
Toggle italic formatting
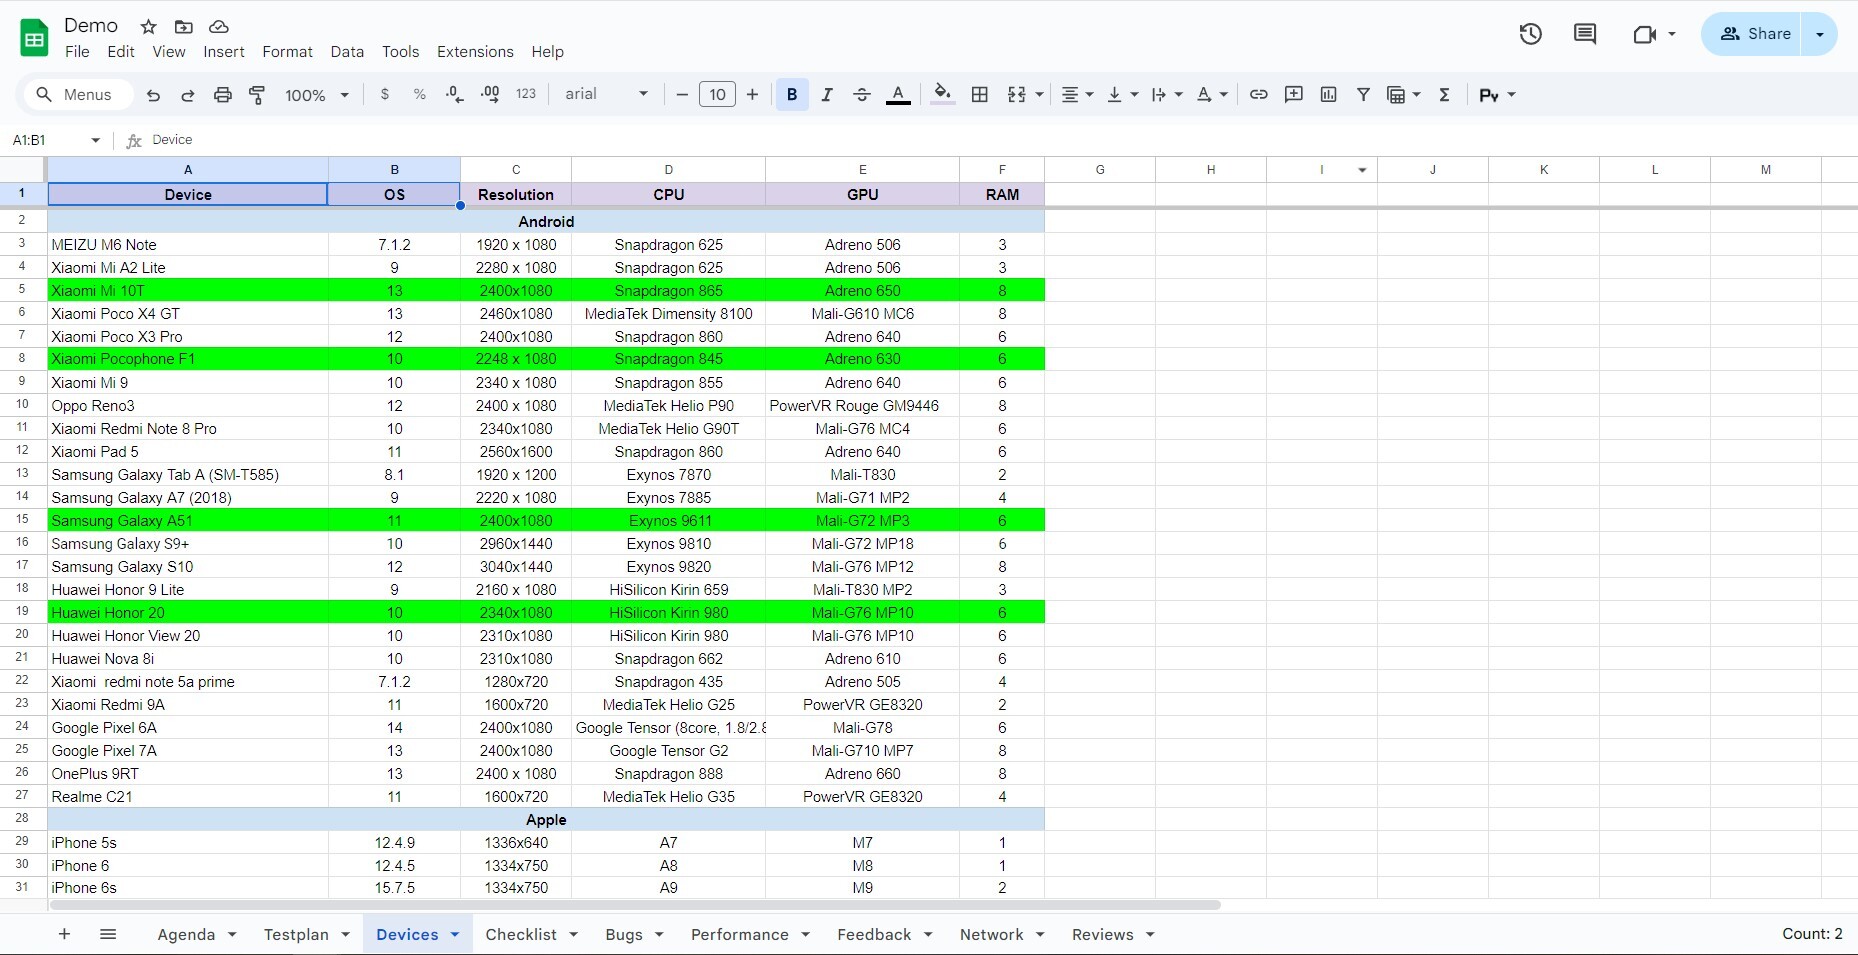pyautogui.click(x=827, y=95)
